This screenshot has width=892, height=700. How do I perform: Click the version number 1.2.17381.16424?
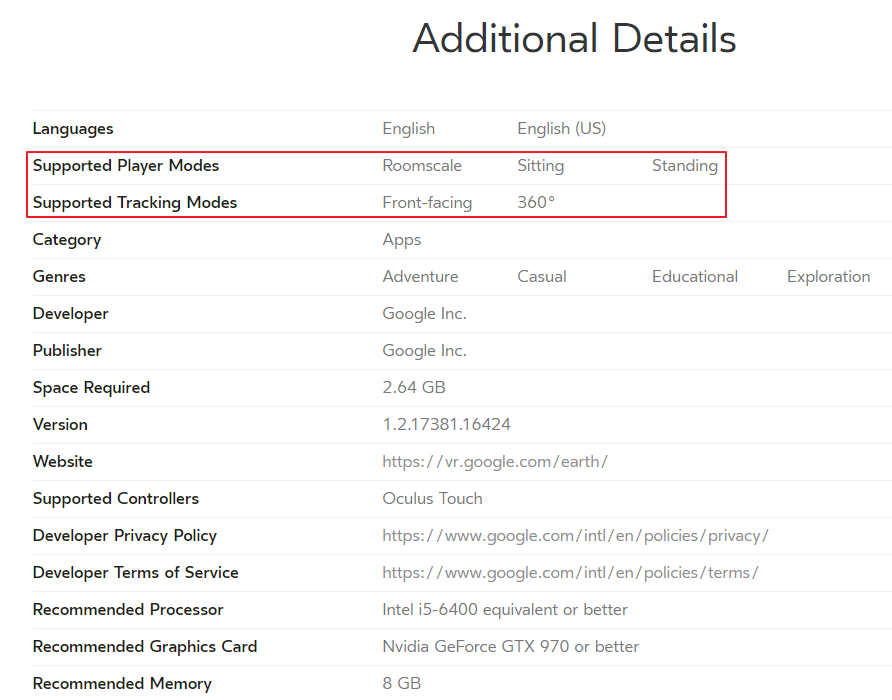(x=446, y=425)
